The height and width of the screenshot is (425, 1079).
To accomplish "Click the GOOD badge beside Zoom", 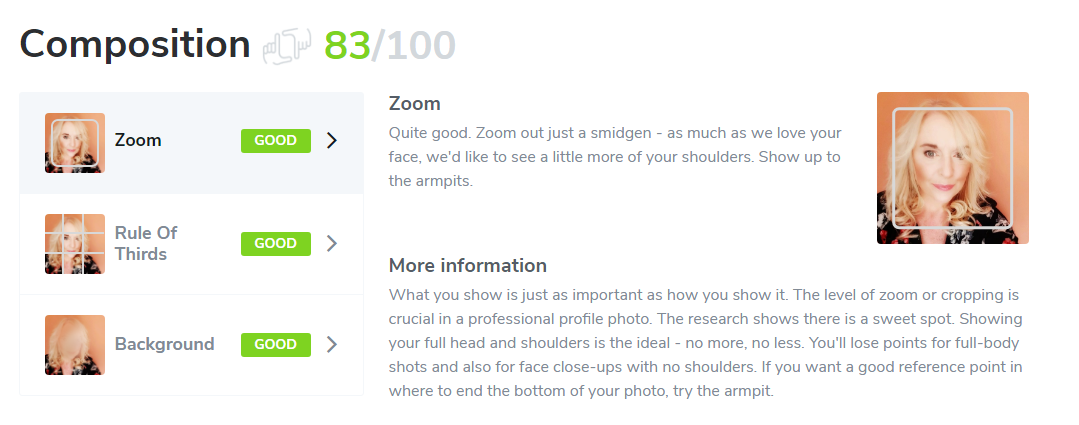I will coord(275,141).
